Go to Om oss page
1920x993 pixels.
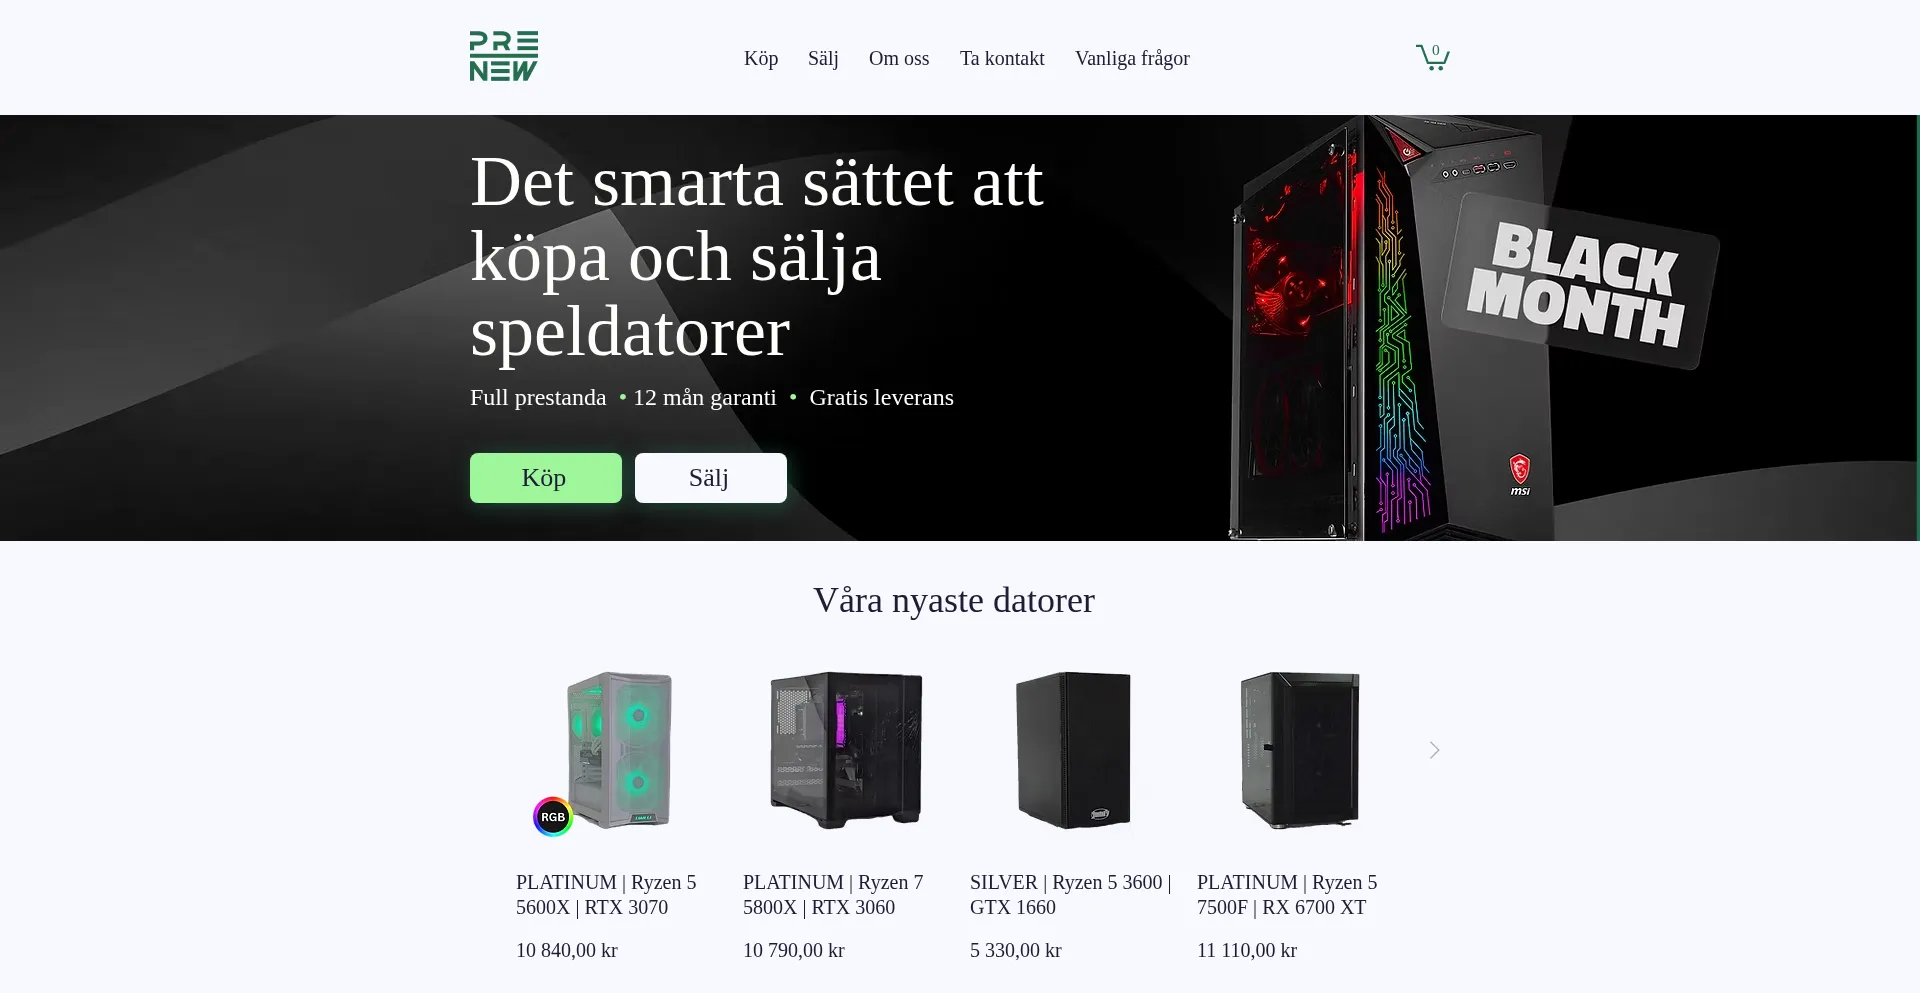click(899, 58)
